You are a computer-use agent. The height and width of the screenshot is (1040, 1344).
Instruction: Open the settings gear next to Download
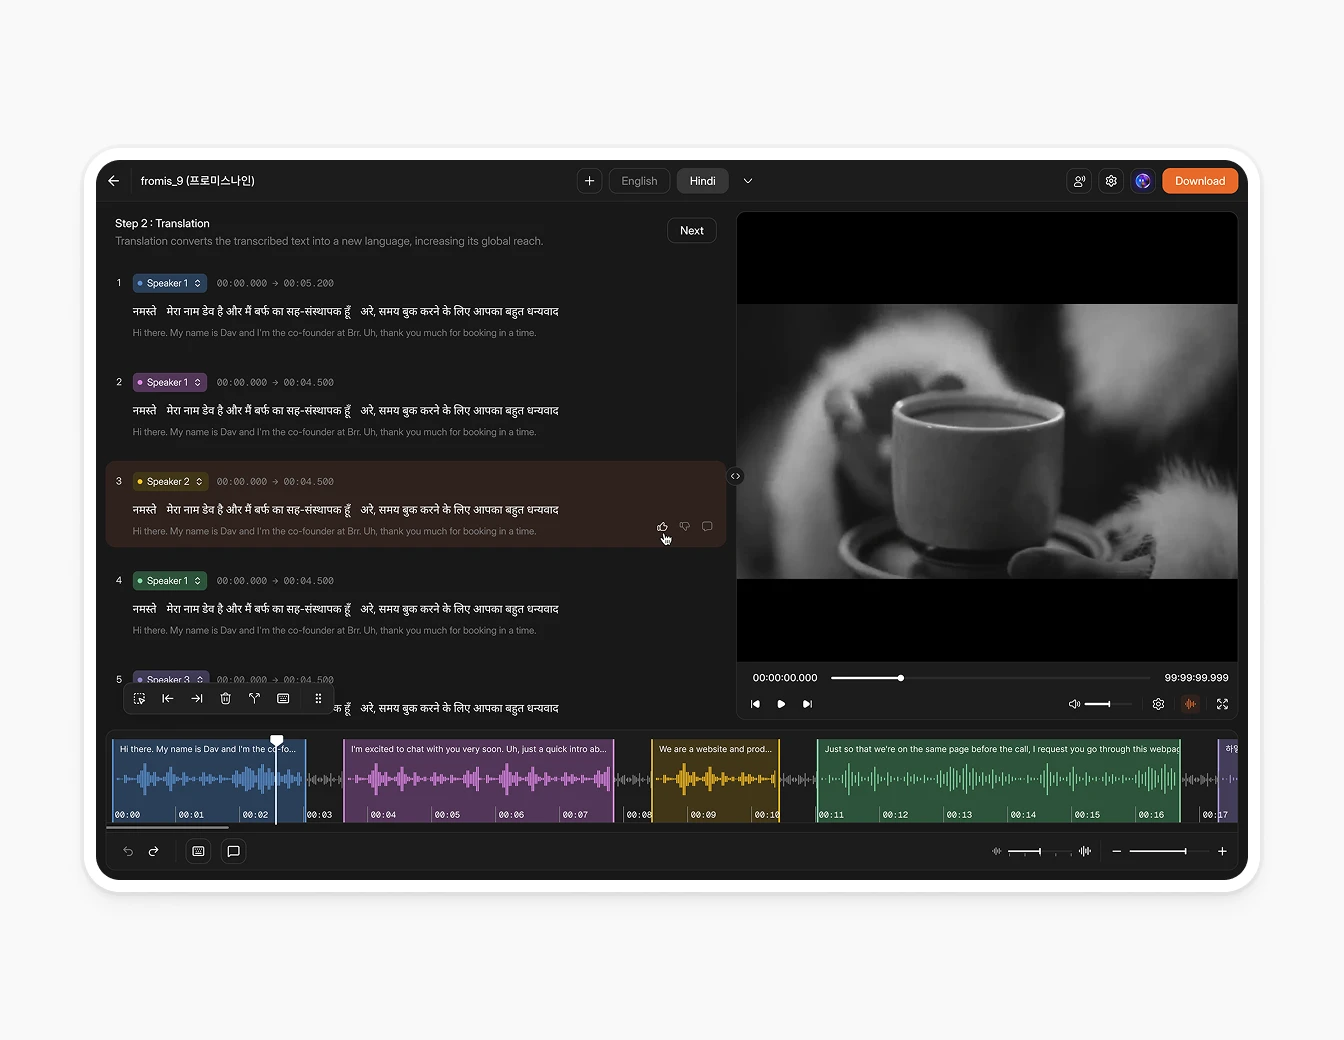pyautogui.click(x=1111, y=181)
